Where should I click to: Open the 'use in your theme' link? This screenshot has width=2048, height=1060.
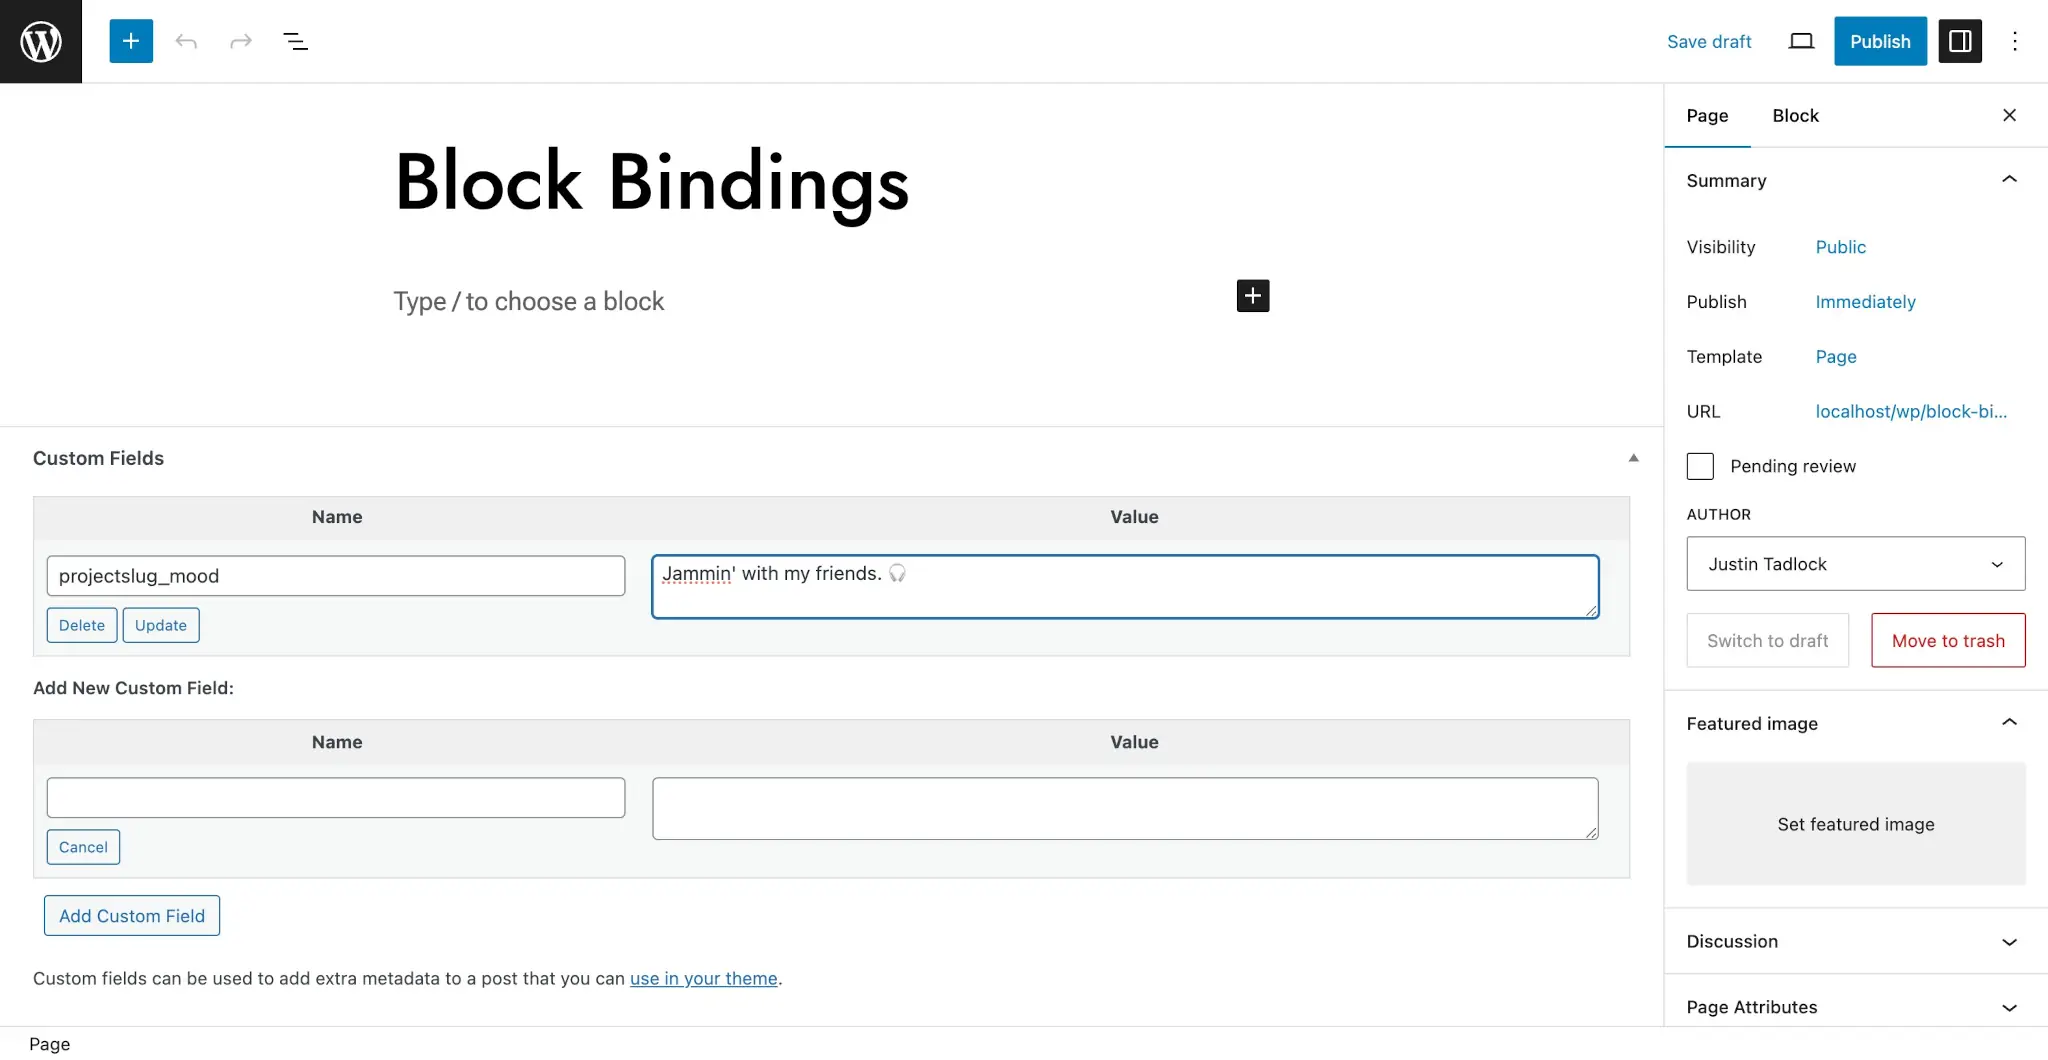coord(704,979)
